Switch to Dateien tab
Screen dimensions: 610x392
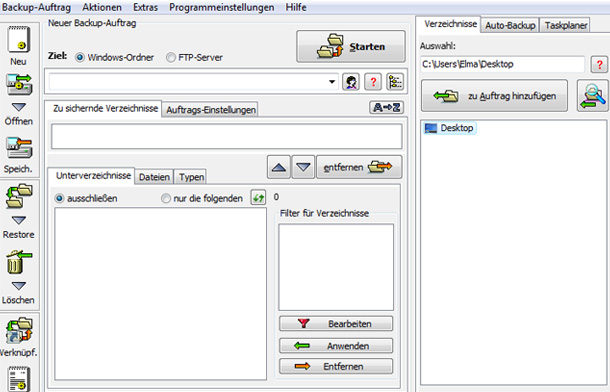154,177
